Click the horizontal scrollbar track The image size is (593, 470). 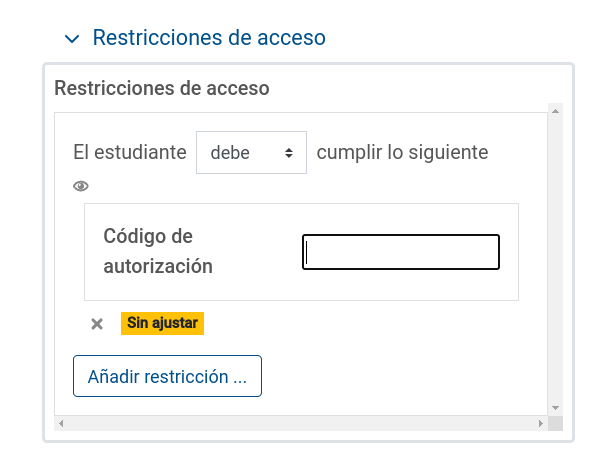click(301, 423)
